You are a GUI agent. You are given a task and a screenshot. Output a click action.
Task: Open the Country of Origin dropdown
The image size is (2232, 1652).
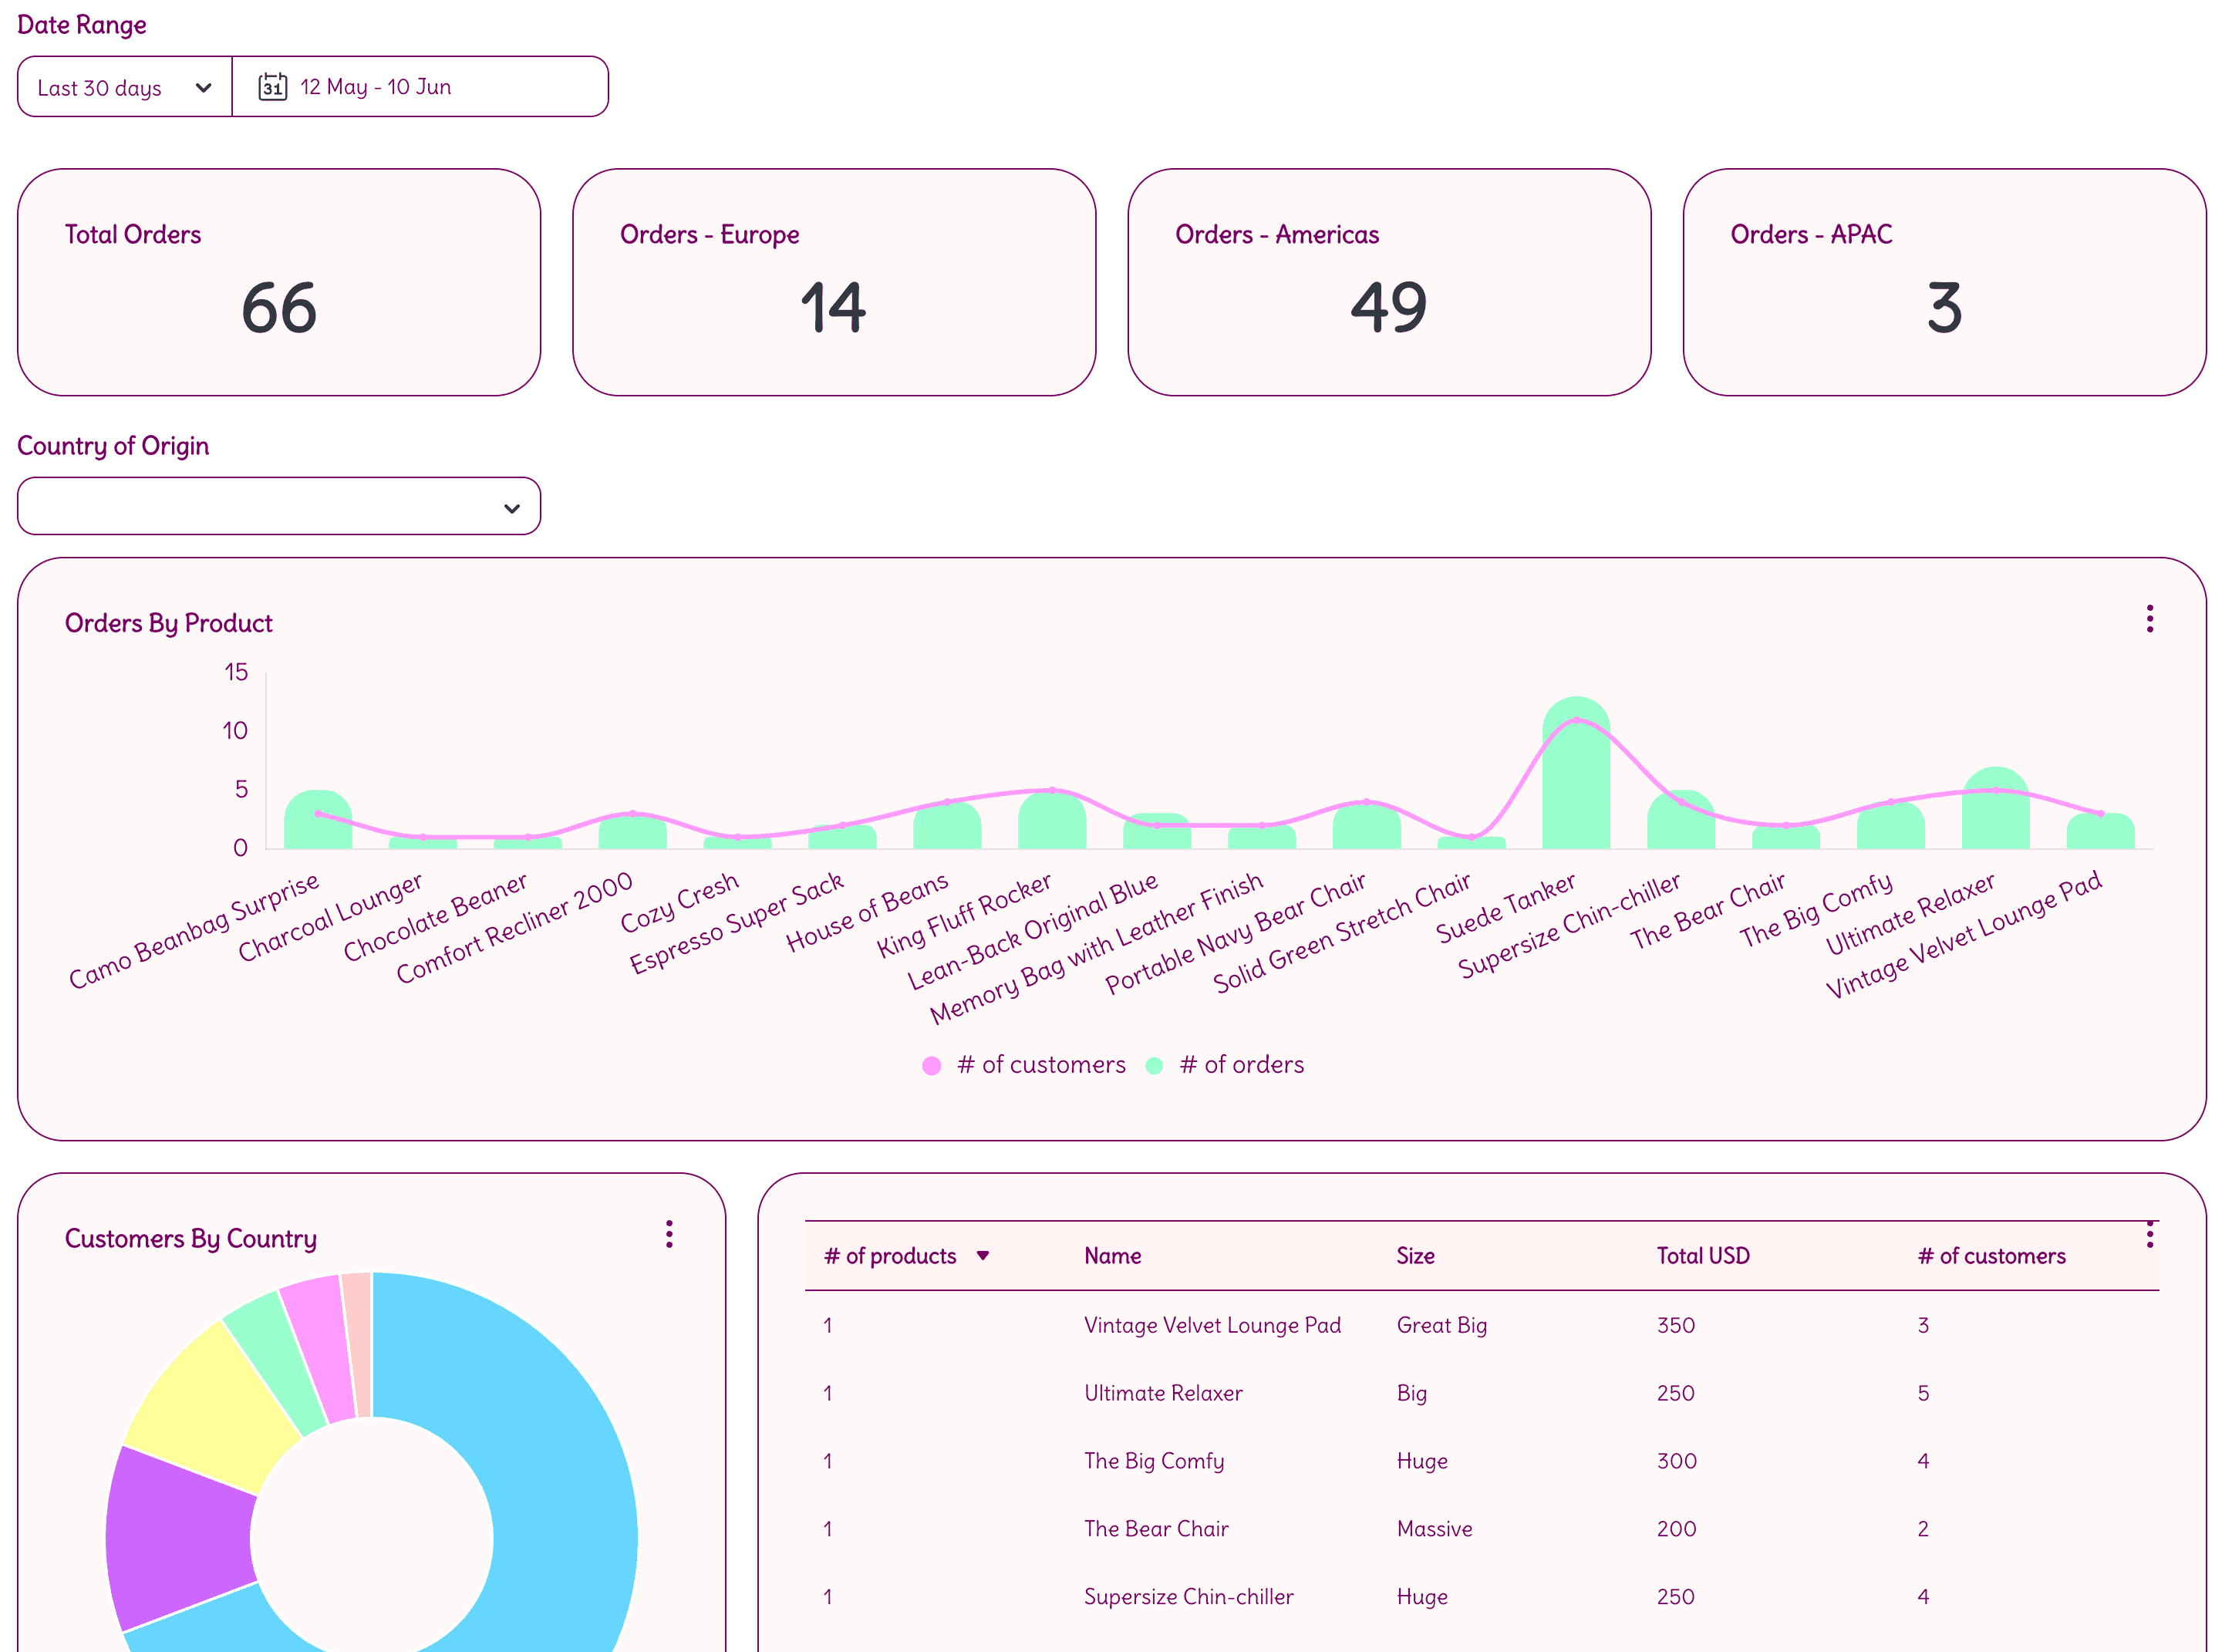click(x=279, y=506)
